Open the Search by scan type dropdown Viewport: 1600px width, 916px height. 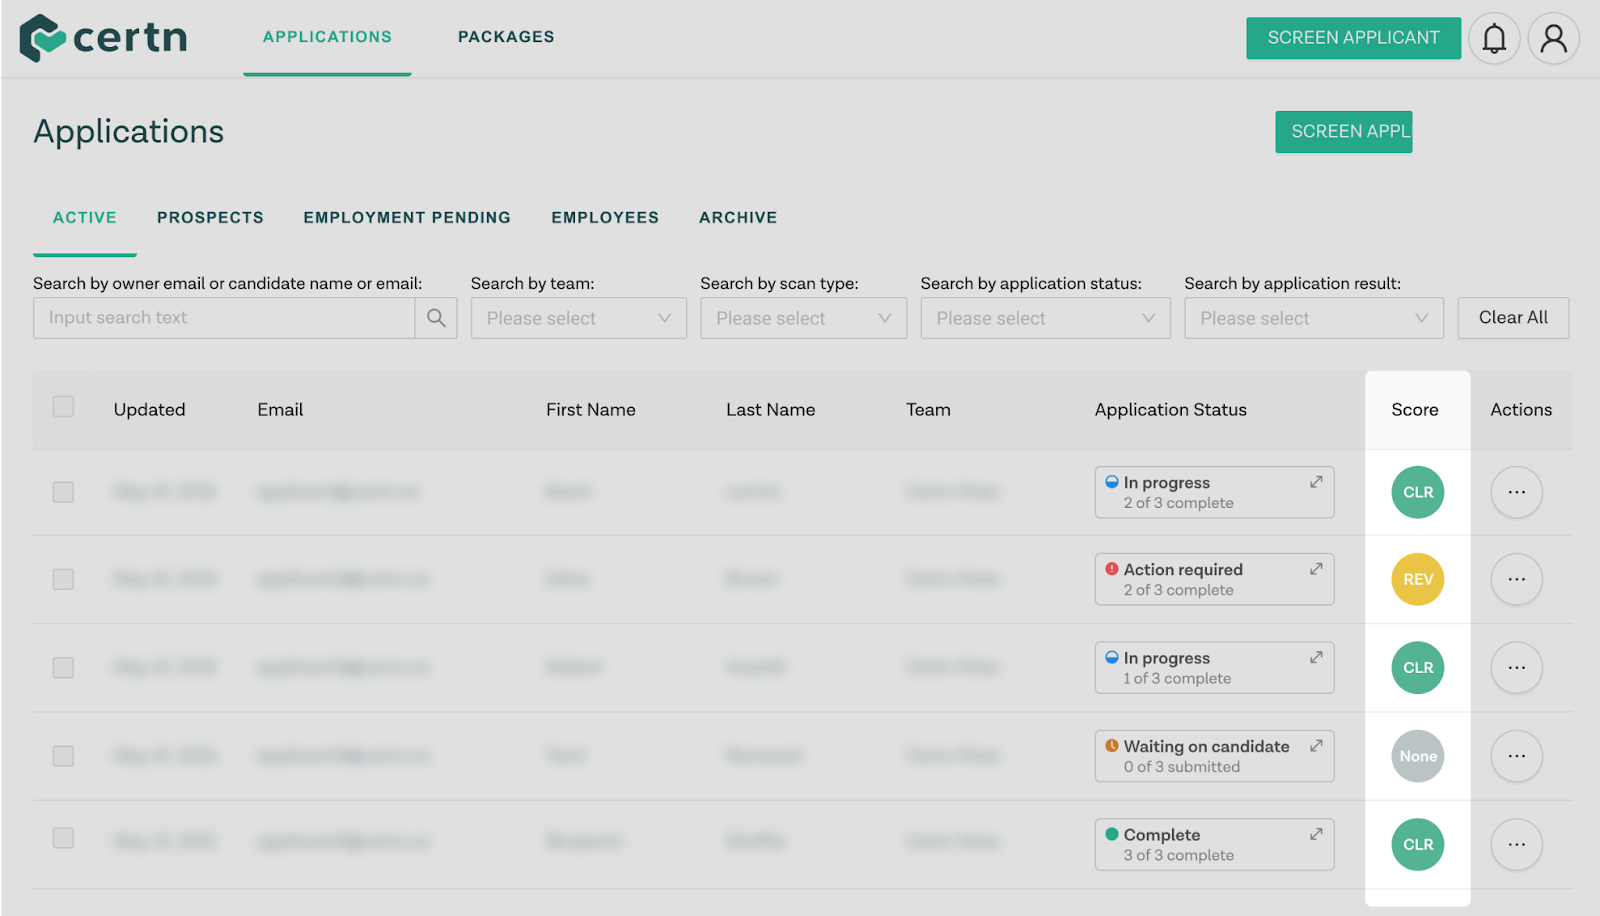point(803,318)
